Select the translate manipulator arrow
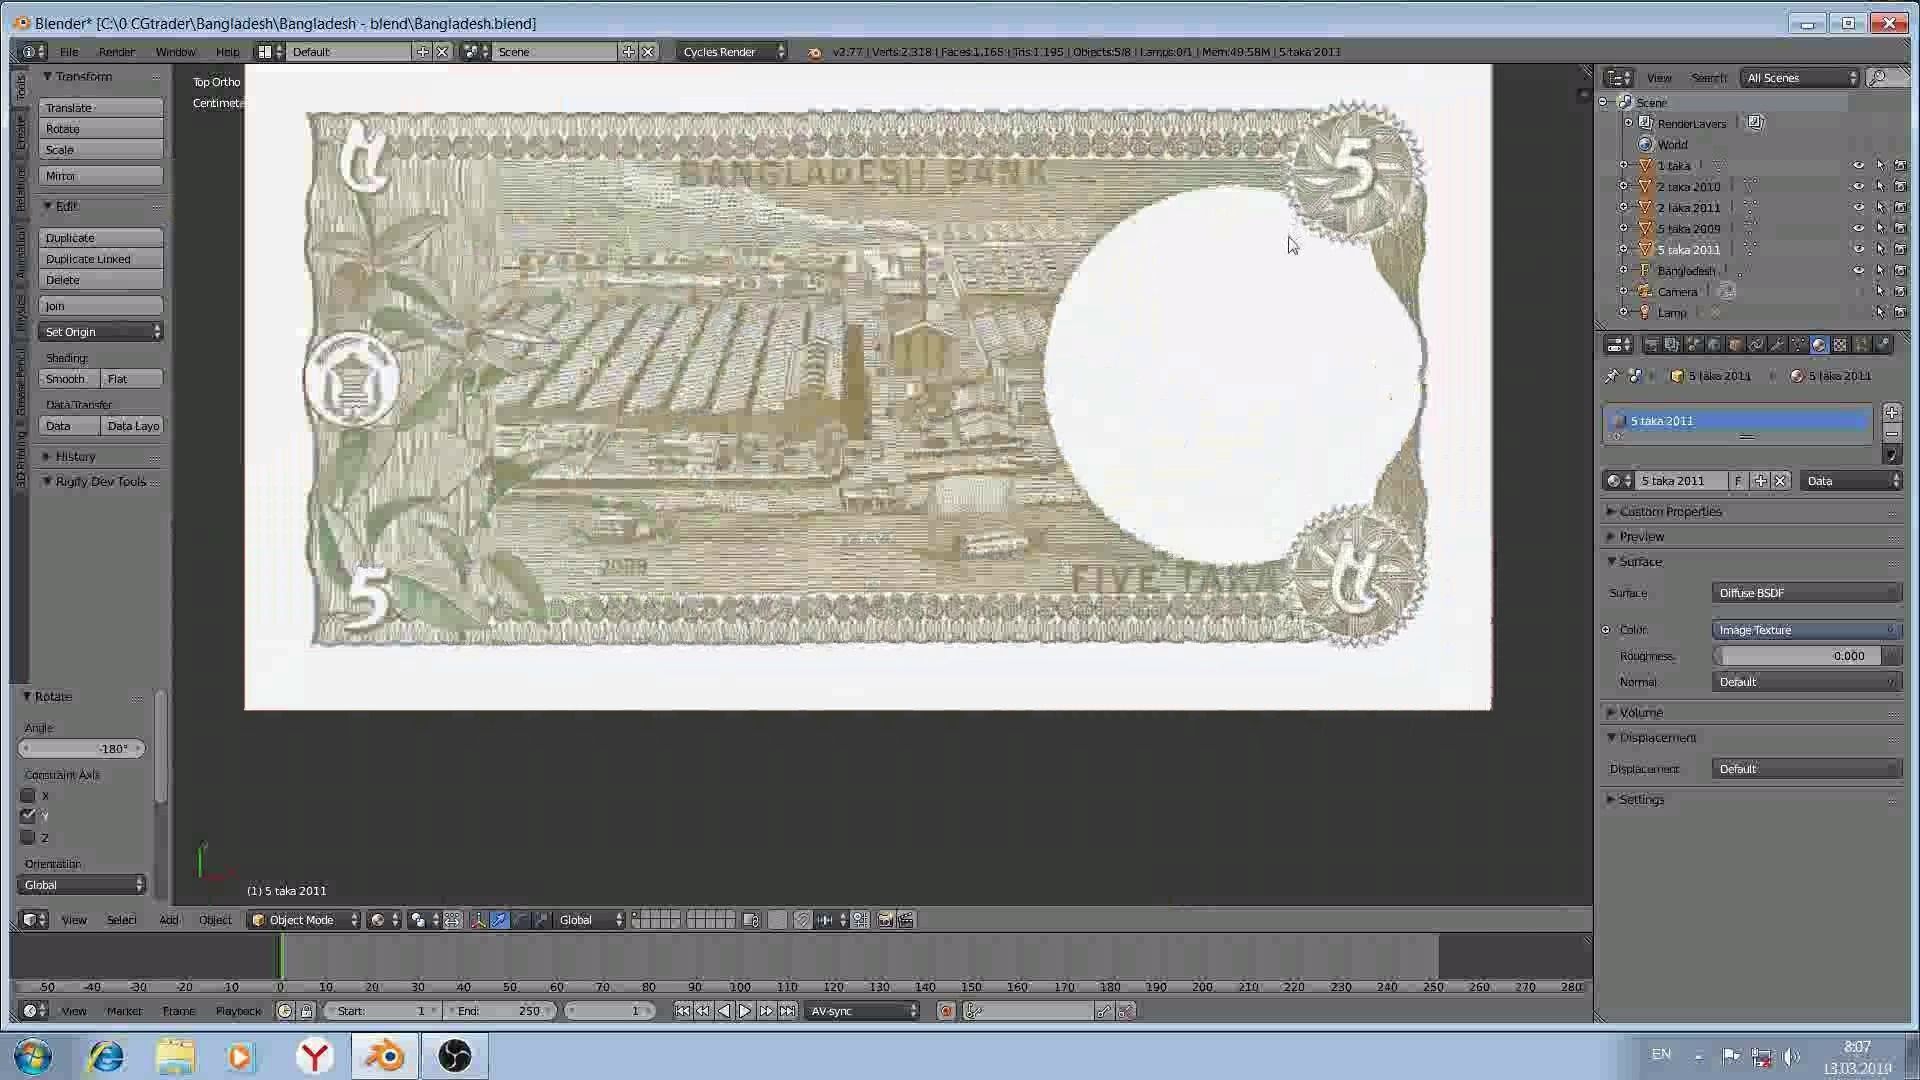This screenshot has width=1920, height=1080. (x=499, y=920)
